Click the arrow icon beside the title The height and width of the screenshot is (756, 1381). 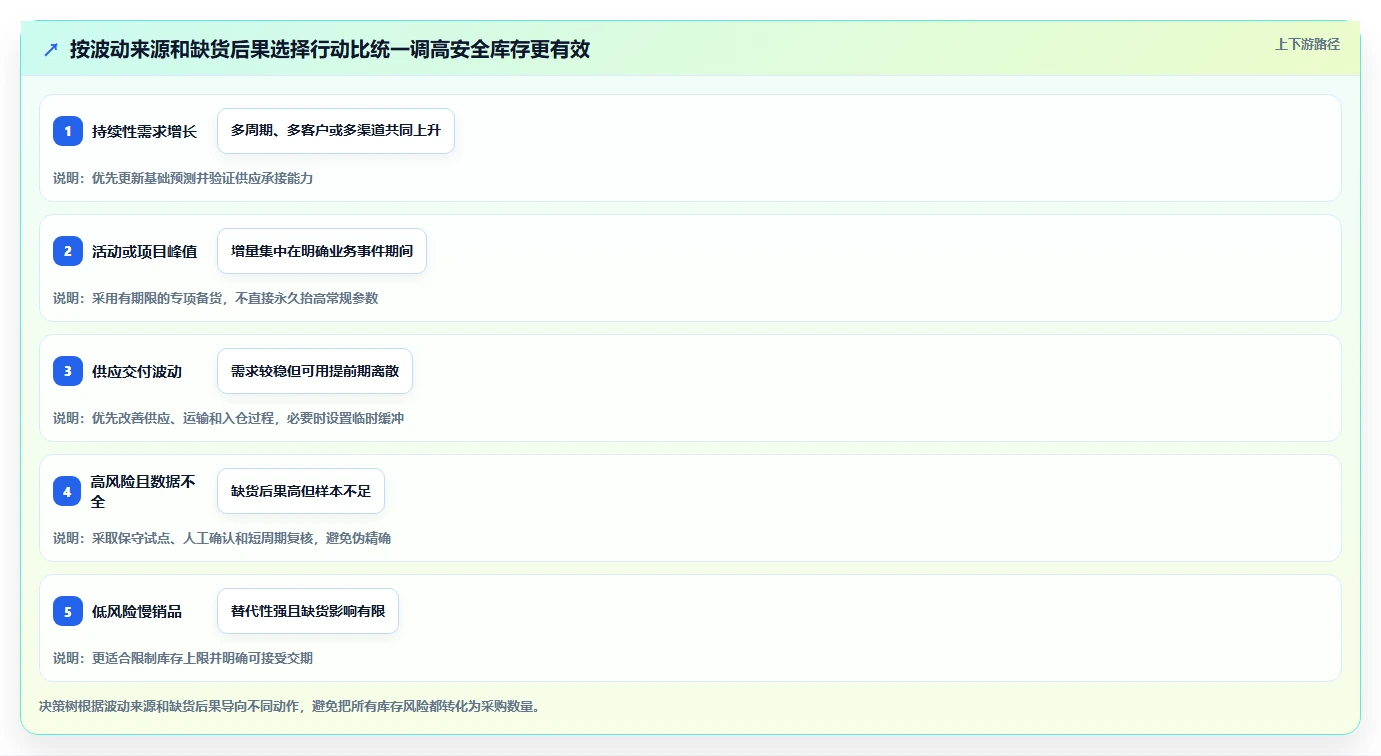51,50
